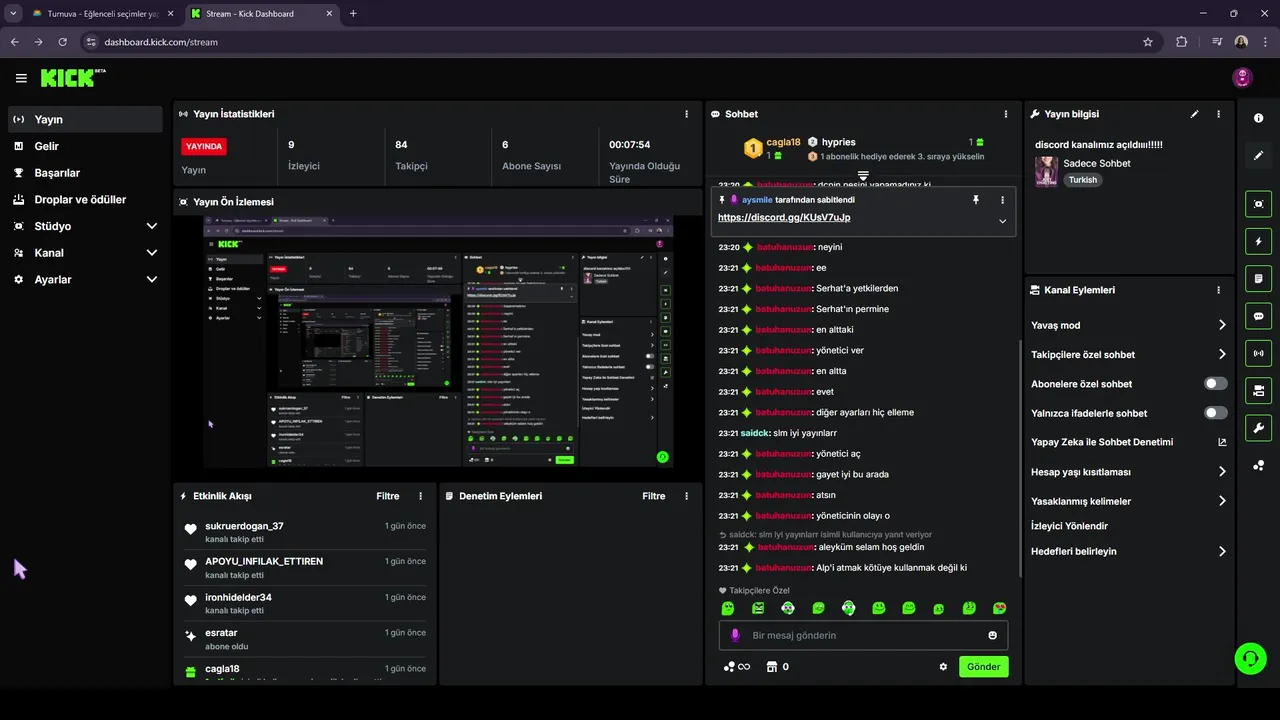Open browser extensions puzzle icon
Screen dimensions: 1280x720
(x=1182, y=42)
